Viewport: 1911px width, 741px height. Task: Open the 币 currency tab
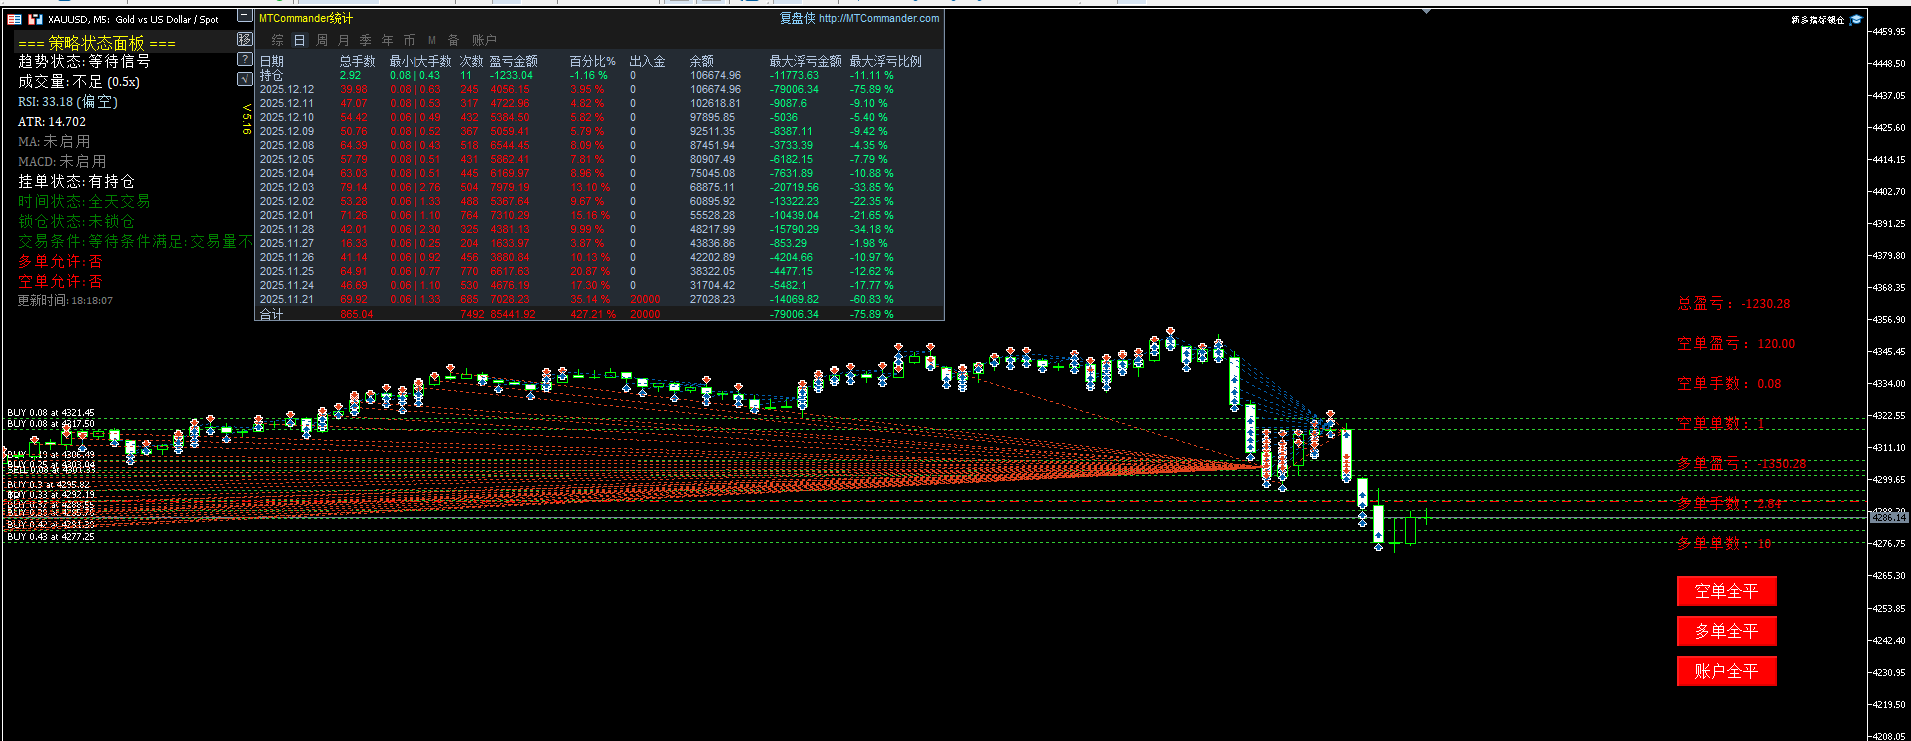pos(410,40)
